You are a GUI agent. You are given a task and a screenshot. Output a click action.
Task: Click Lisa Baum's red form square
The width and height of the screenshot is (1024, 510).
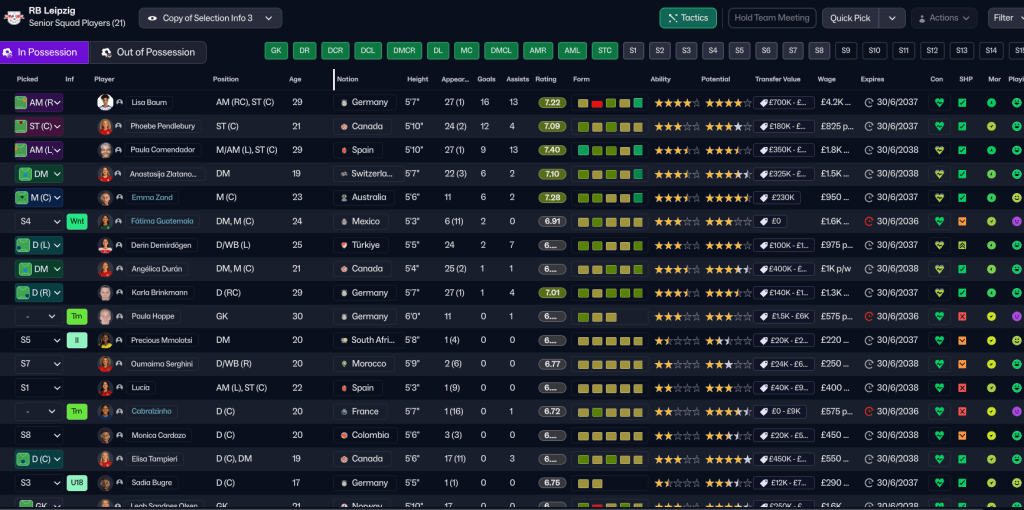[597, 102]
